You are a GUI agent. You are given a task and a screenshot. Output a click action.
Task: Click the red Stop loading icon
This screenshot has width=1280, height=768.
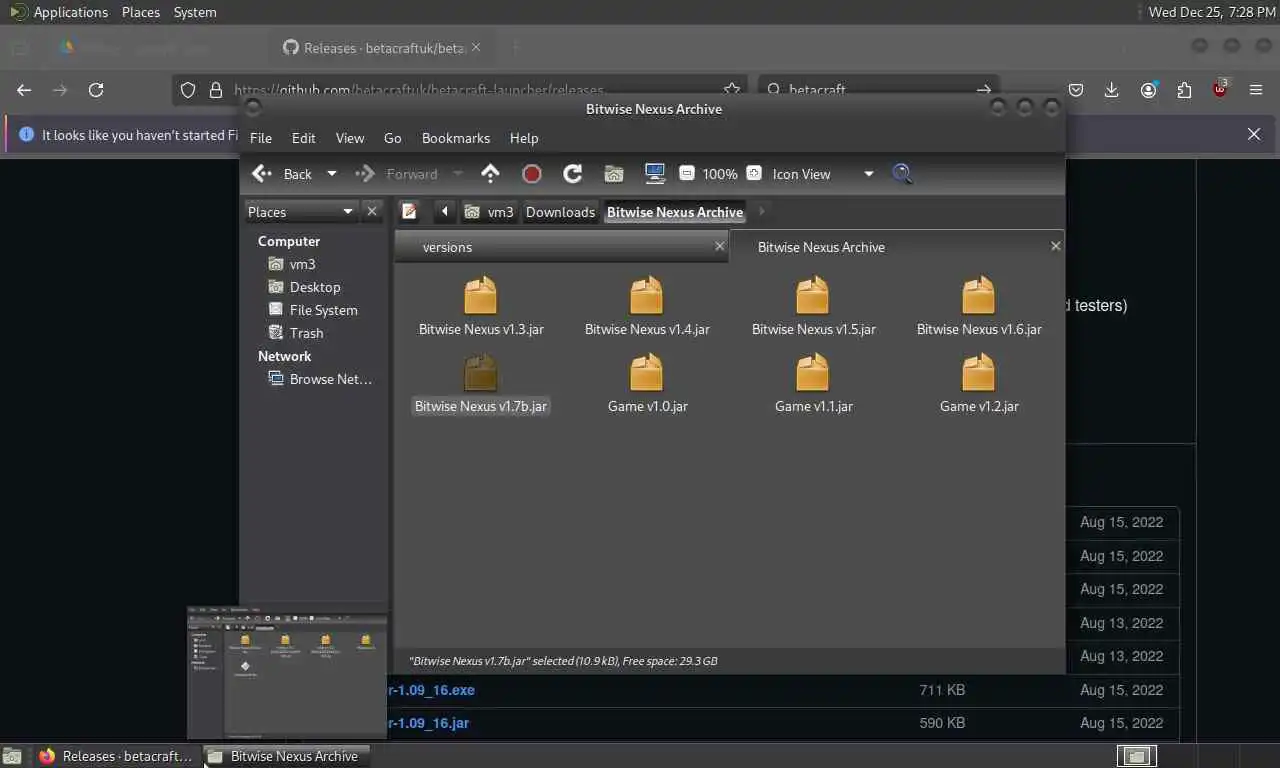[532, 174]
